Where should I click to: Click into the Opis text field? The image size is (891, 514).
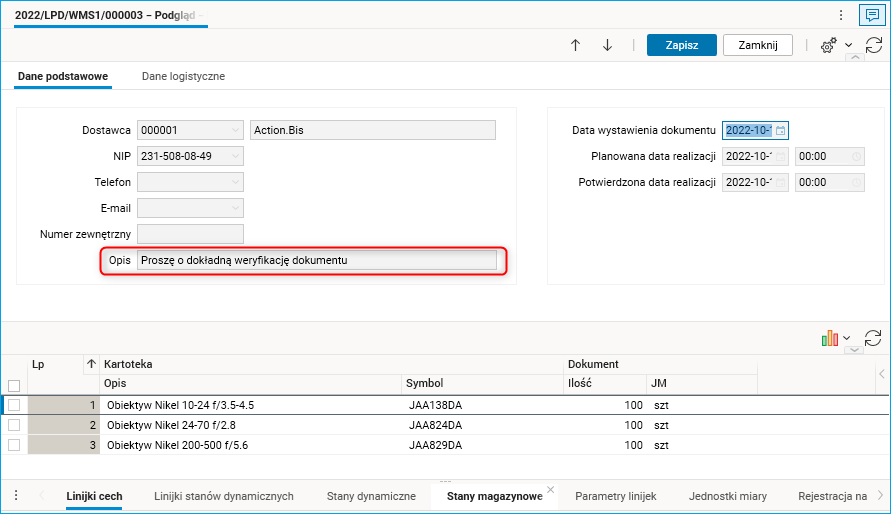click(317, 260)
